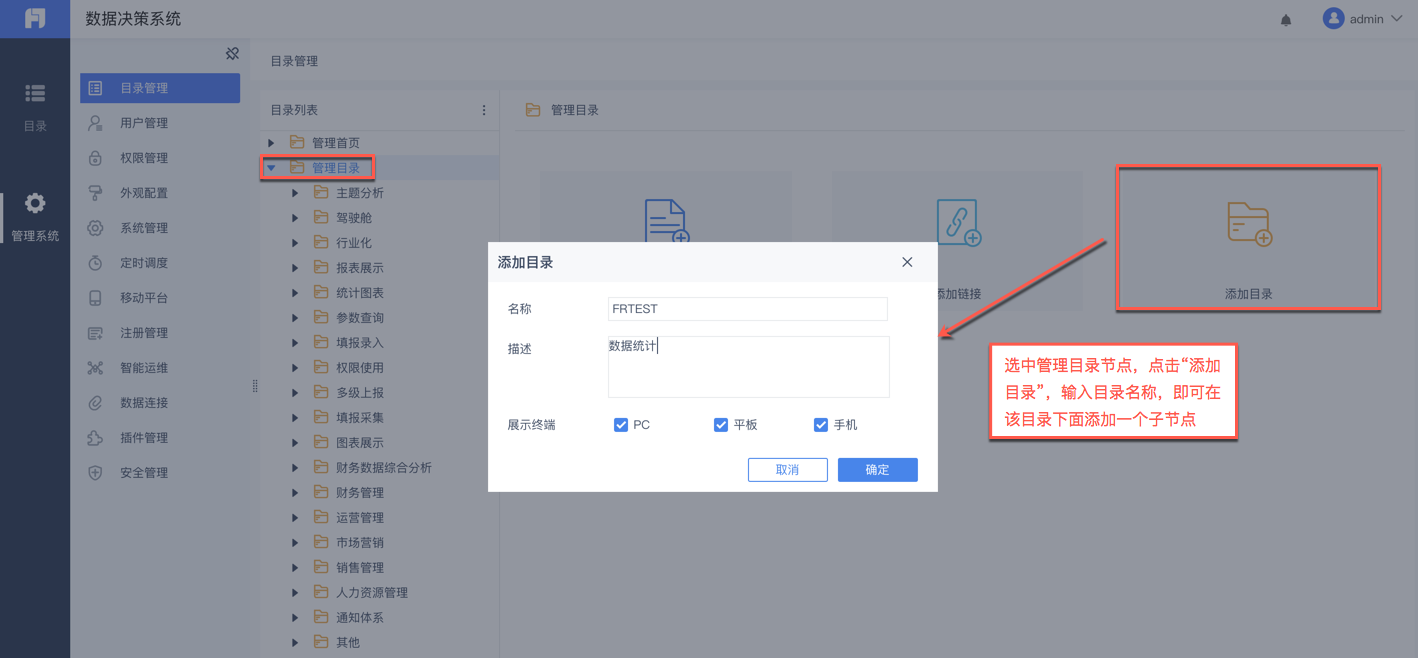Select the 定时调度 menu item
The width and height of the screenshot is (1418, 658).
[x=160, y=263]
